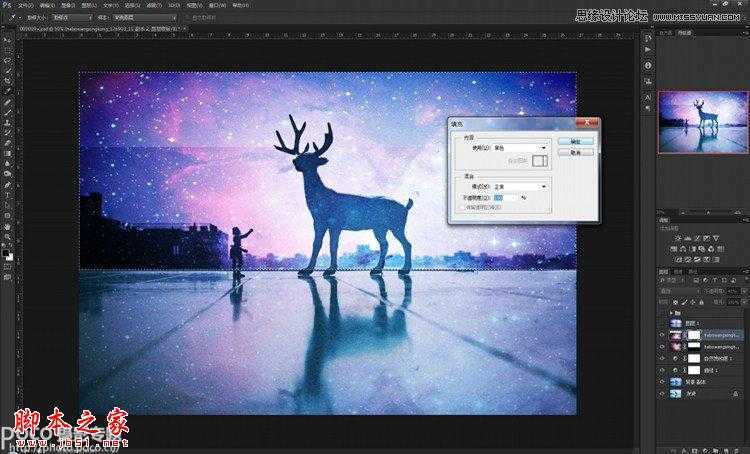The width and height of the screenshot is (750, 454).
Task: Click the OK button in Fill dialog
Action: click(x=576, y=141)
